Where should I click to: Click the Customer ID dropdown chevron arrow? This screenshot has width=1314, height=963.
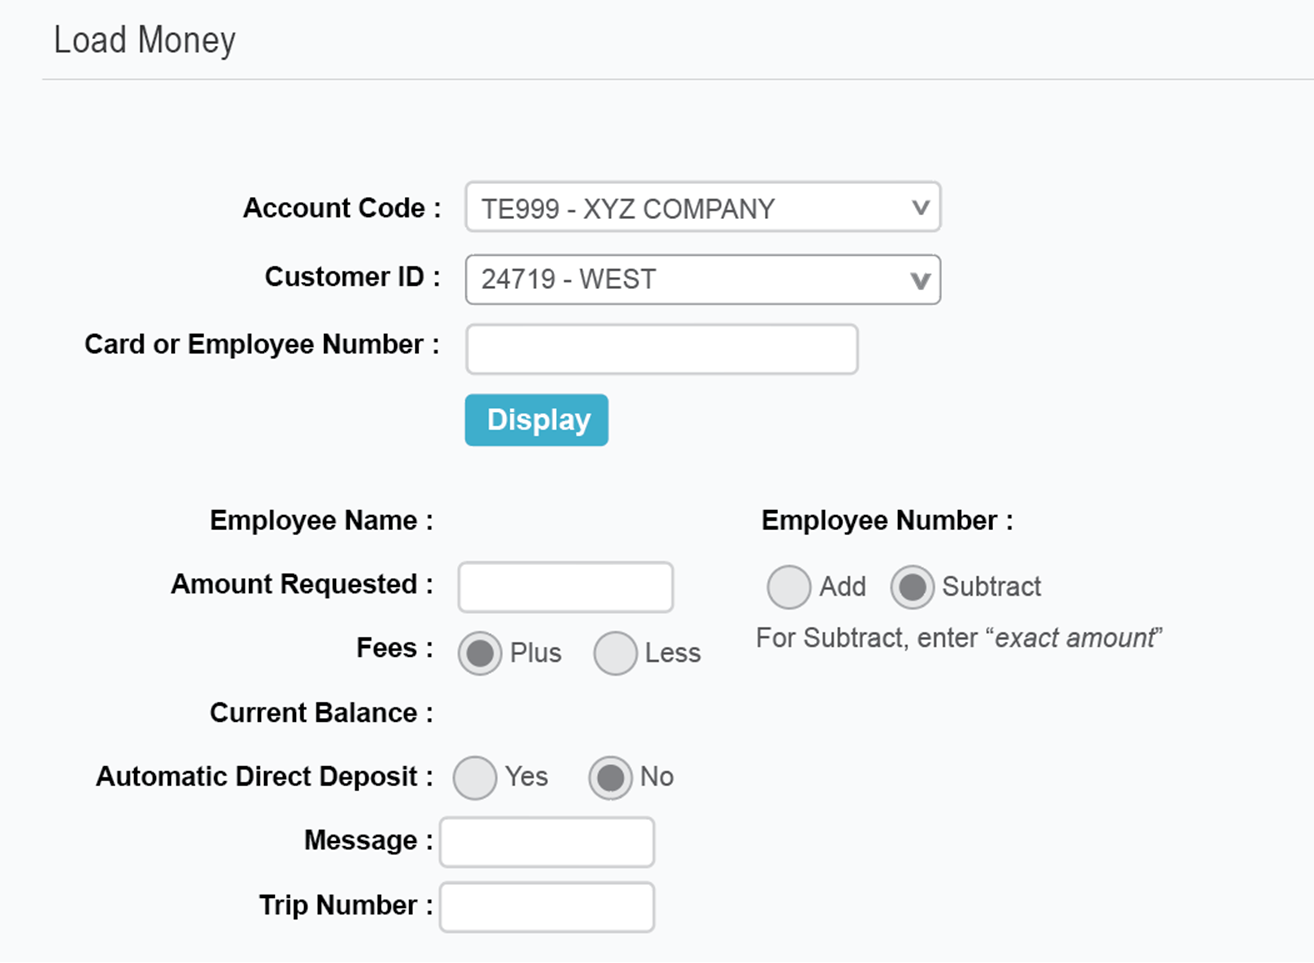pyautogui.click(x=919, y=280)
